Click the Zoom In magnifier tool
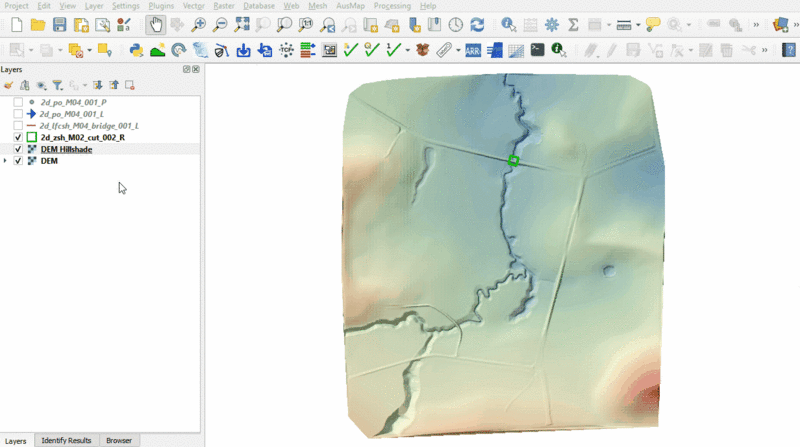This screenshot has width=800, height=447. [x=199, y=24]
